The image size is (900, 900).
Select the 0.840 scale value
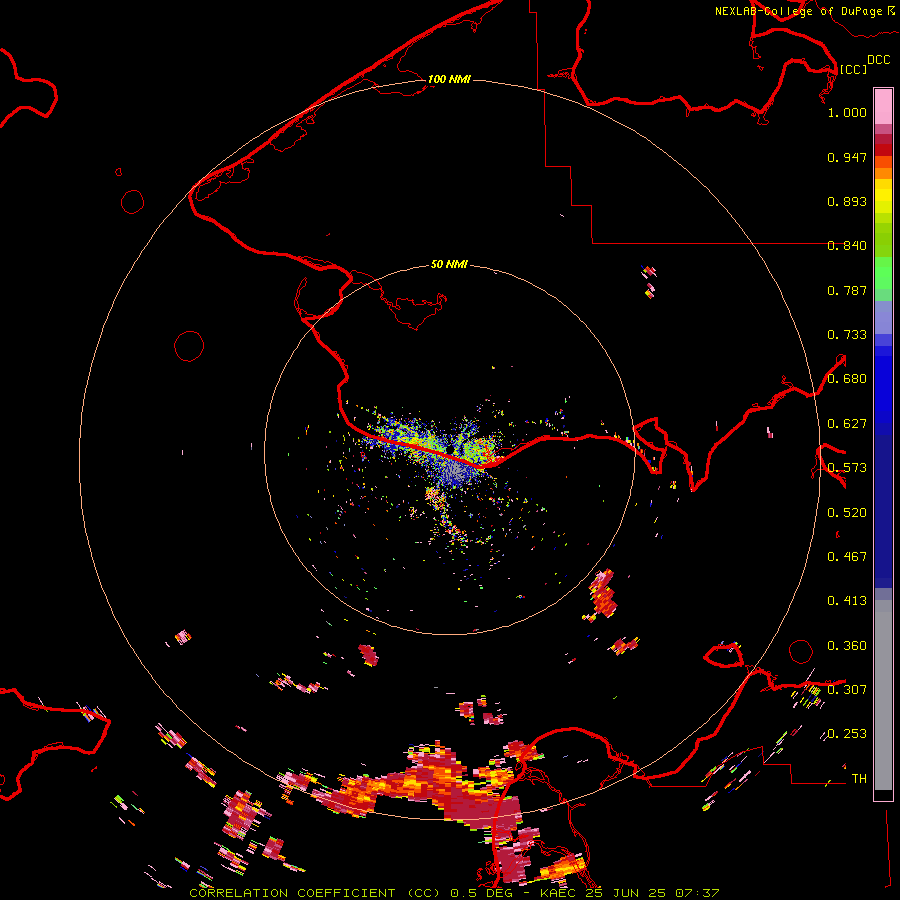tap(847, 246)
